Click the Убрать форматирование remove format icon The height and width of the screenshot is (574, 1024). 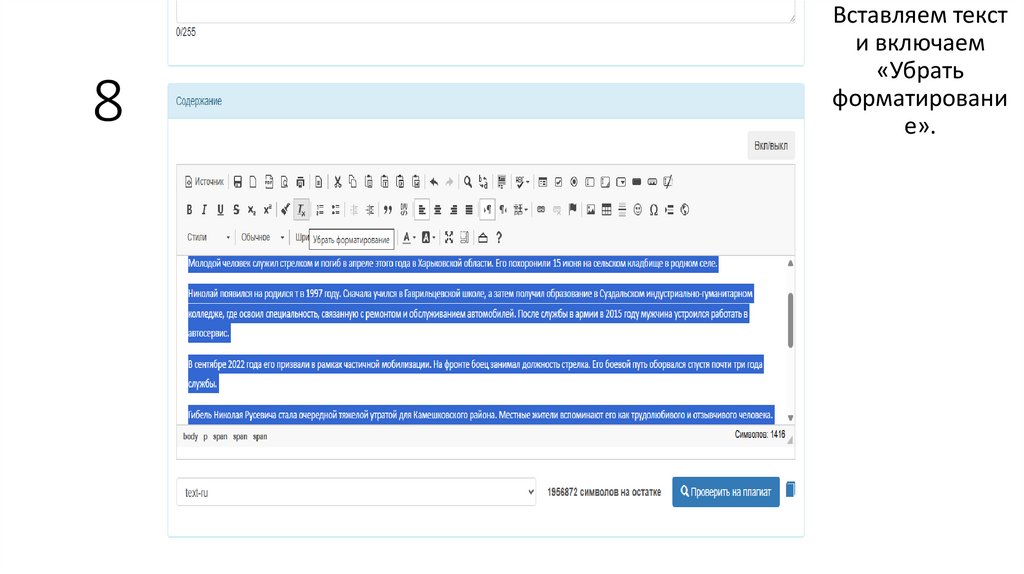pos(301,210)
